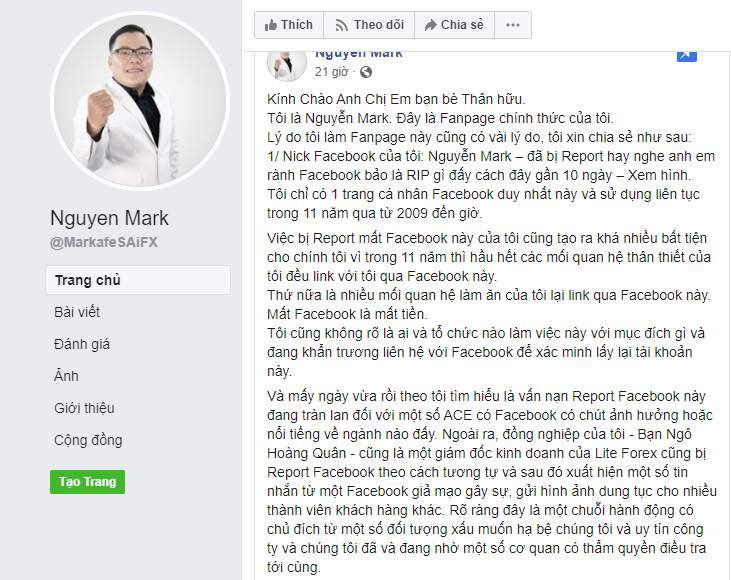Open the three-dots more options menu
Screen dimensions: 731x580
coord(513,25)
